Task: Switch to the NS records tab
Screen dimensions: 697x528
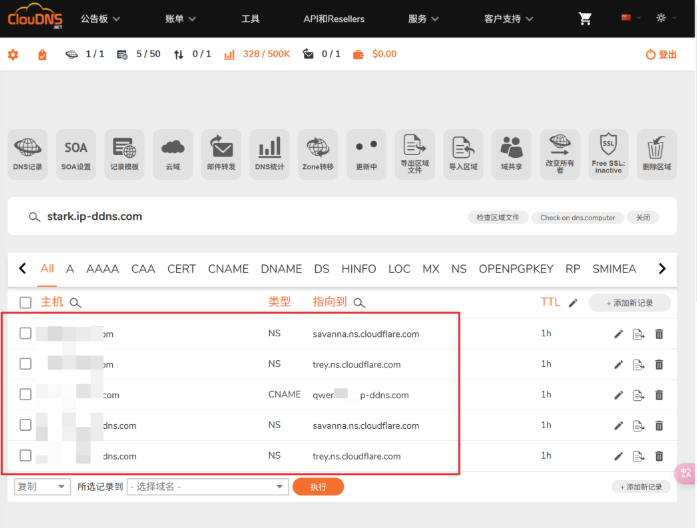Action: tap(459, 269)
